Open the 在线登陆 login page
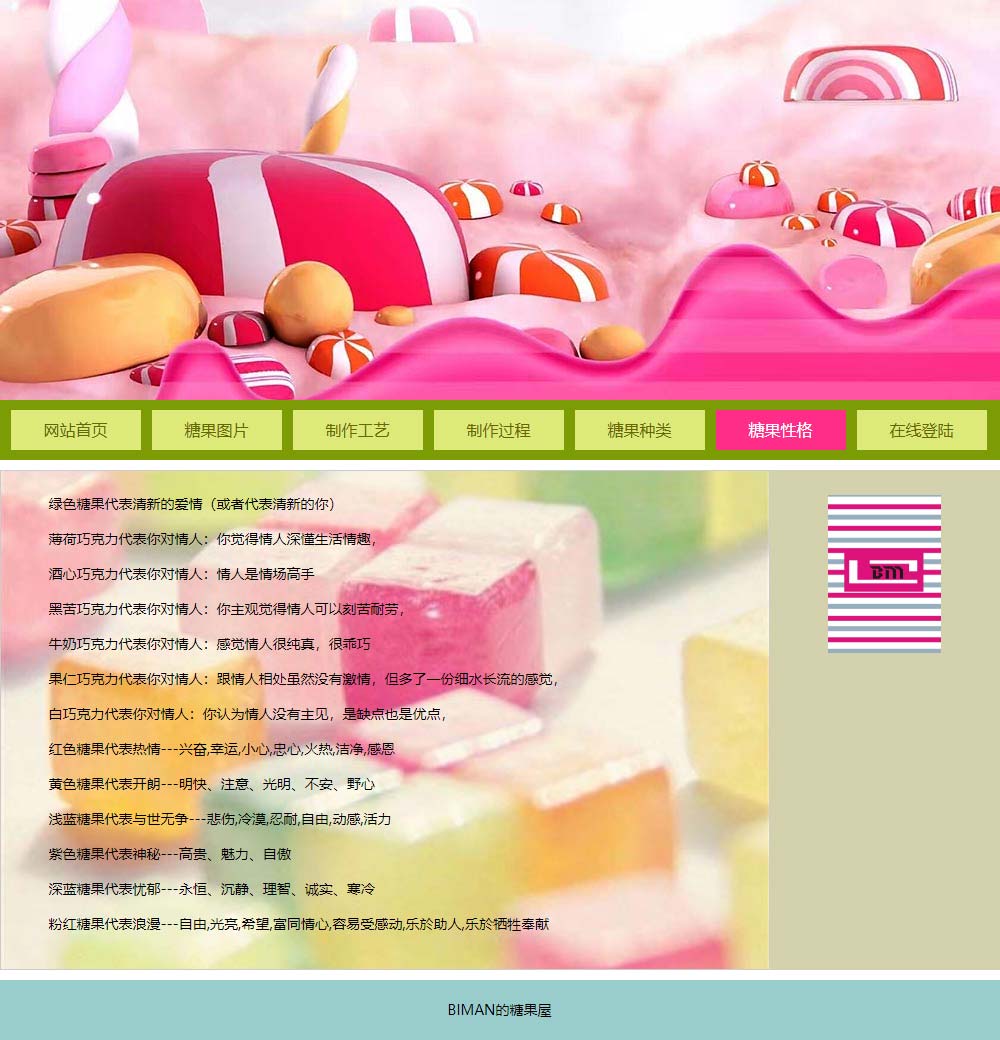The width and height of the screenshot is (1000, 1040). click(x=922, y=430)
